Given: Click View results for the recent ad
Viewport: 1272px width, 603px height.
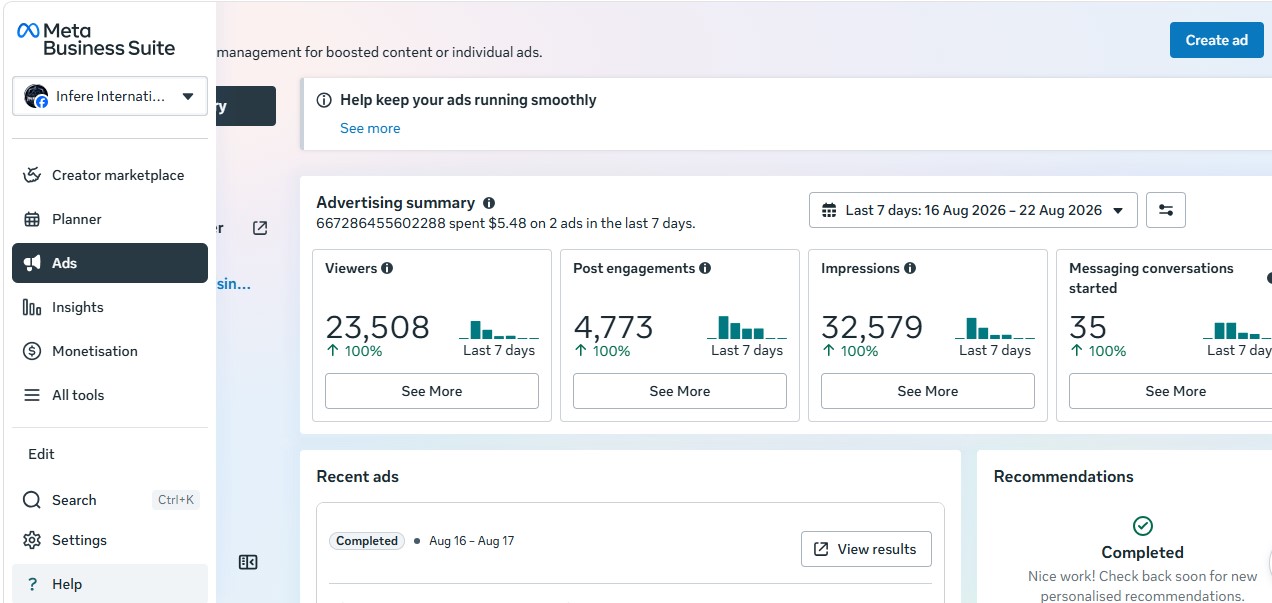Looking at the screenshot, I should (866, 549).
